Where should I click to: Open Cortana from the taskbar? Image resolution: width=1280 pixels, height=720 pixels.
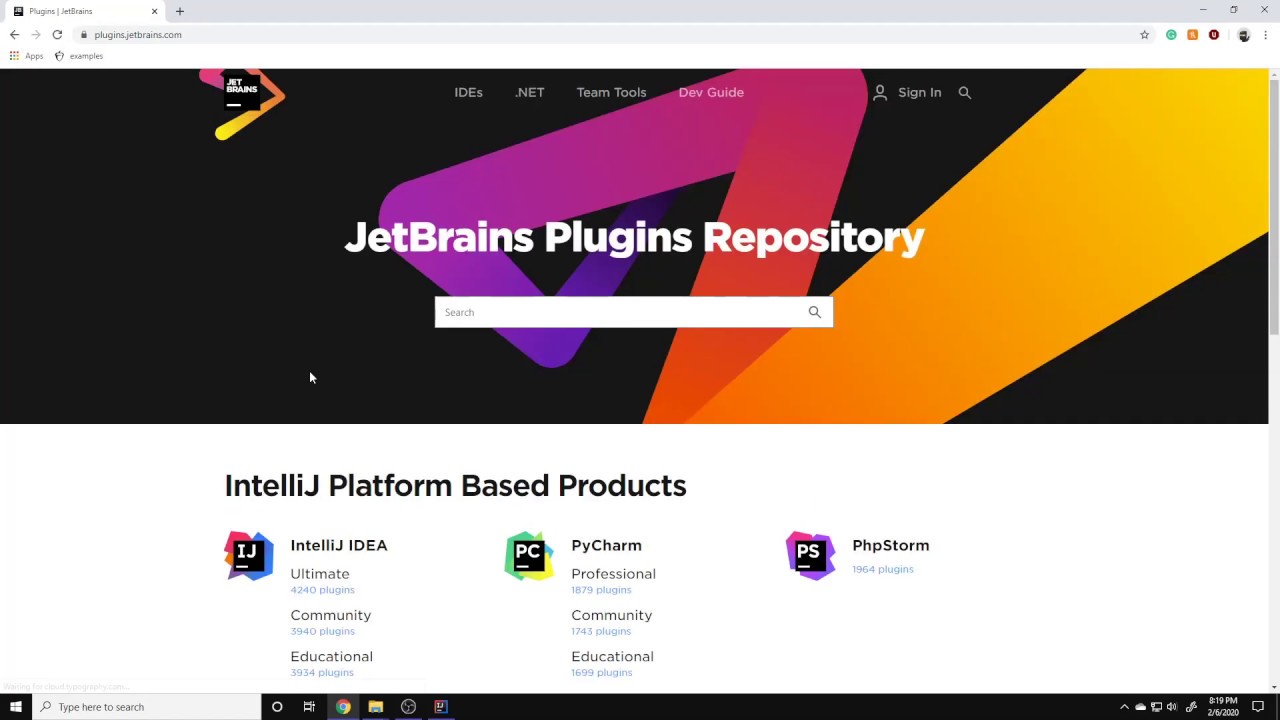pos(277,707)
